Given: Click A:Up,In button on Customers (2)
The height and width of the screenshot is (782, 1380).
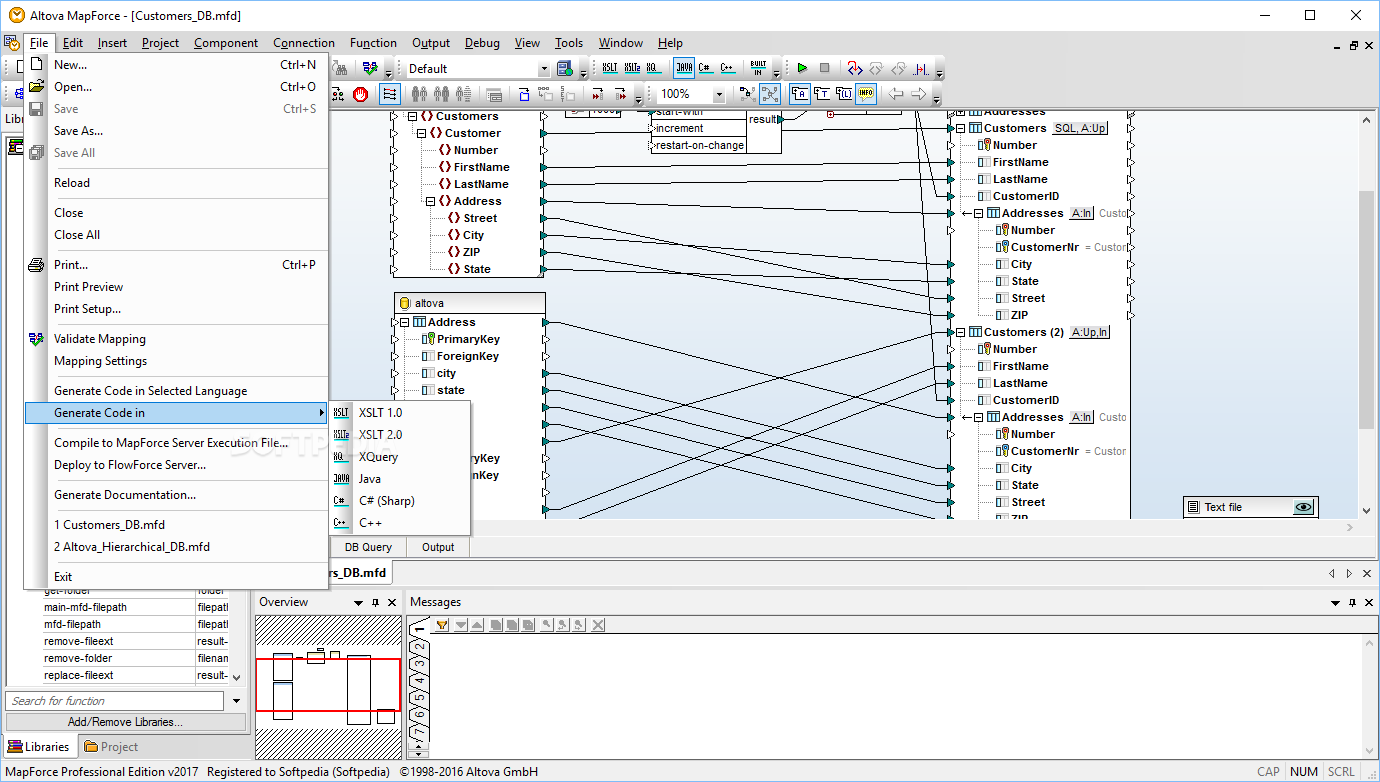Looking at the screenshot, I should click(x=1089, y=332).
